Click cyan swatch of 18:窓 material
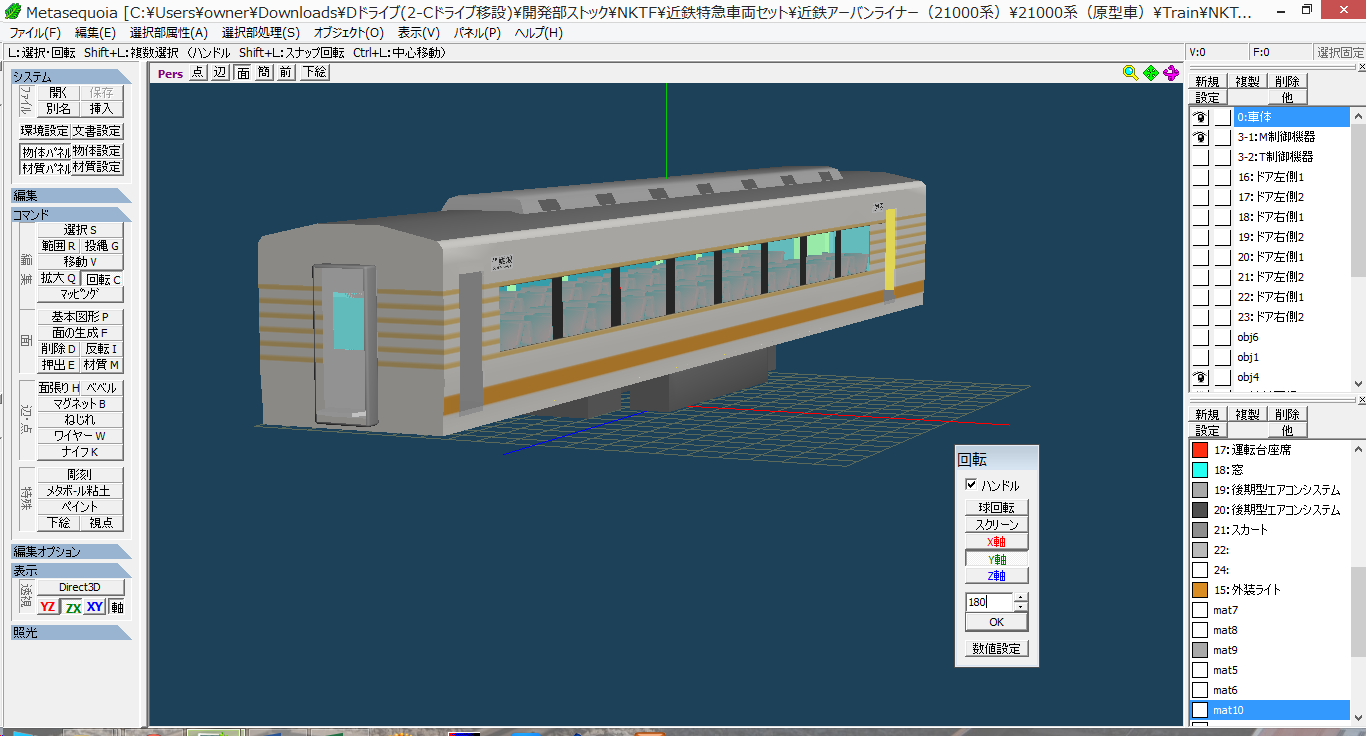 pyautogui.click(x=1200, y=470)
